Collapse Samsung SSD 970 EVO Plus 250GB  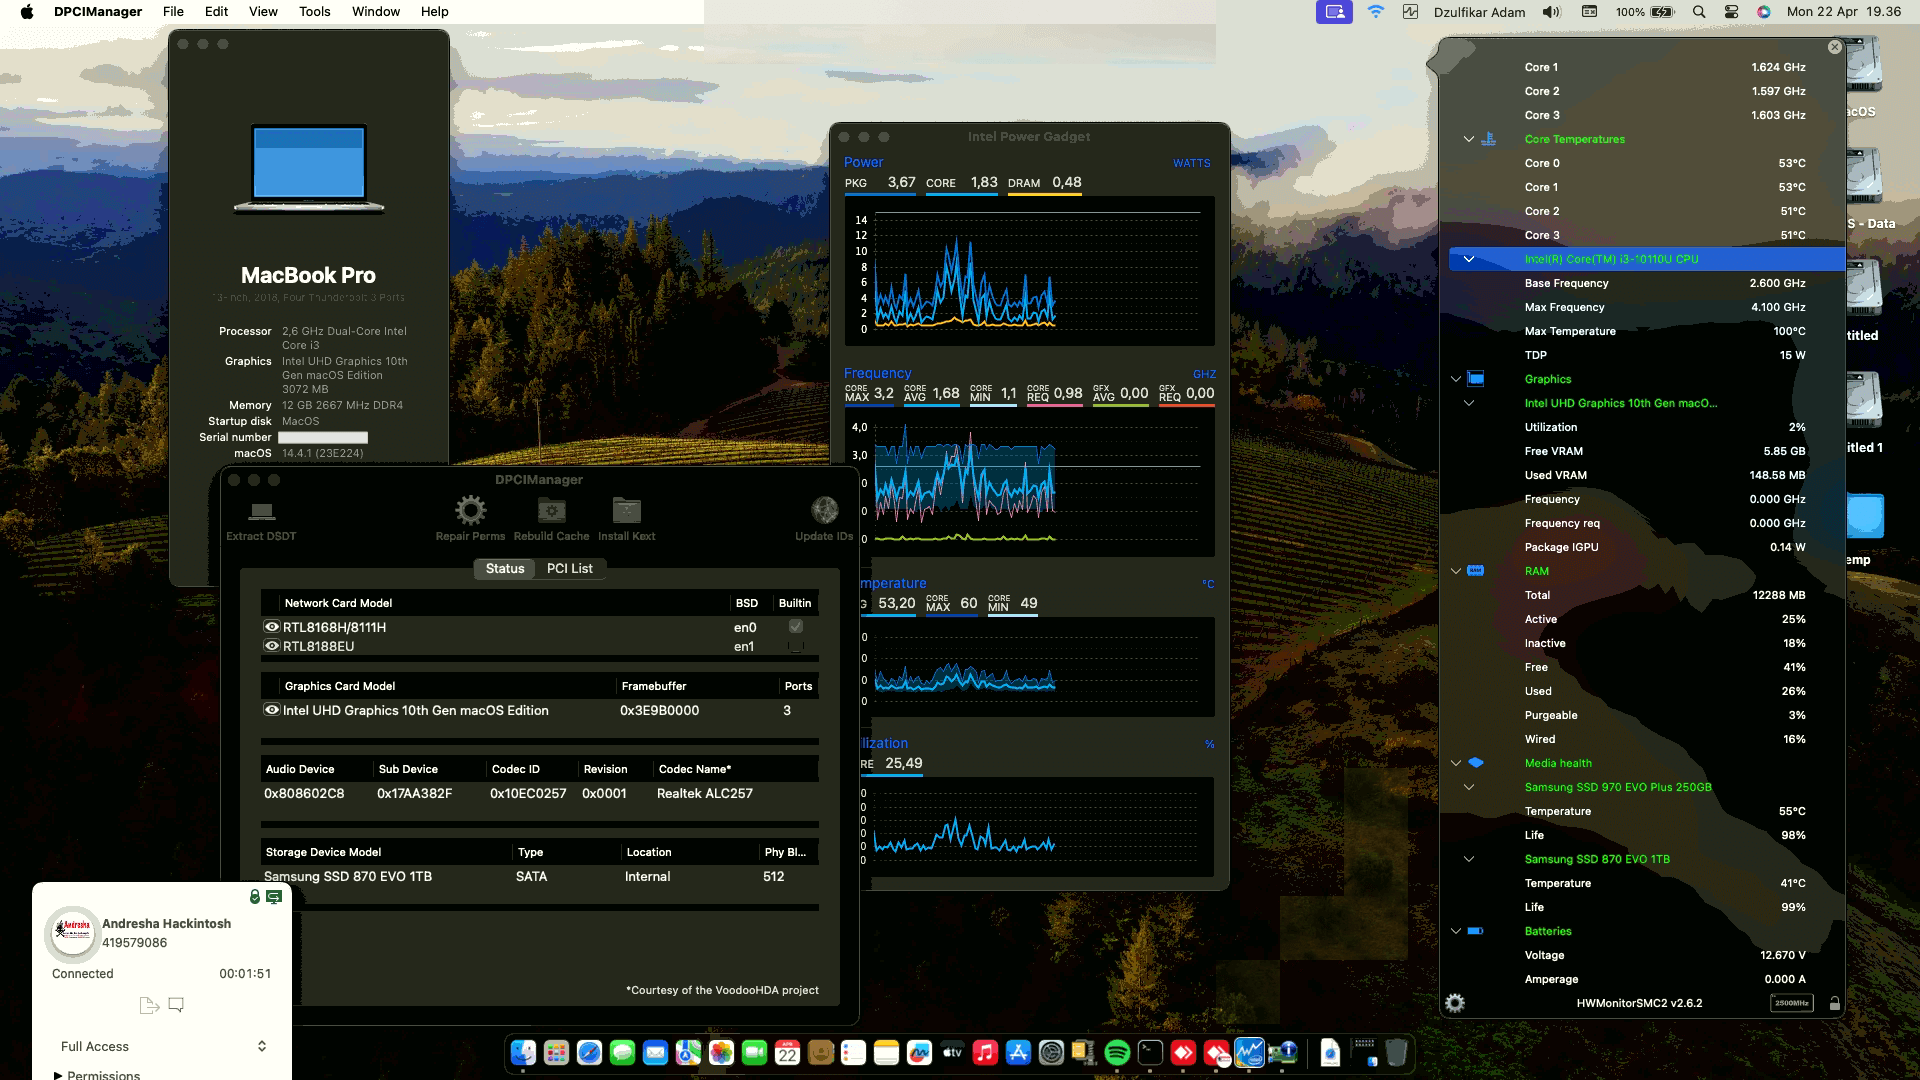[1469, 787]
